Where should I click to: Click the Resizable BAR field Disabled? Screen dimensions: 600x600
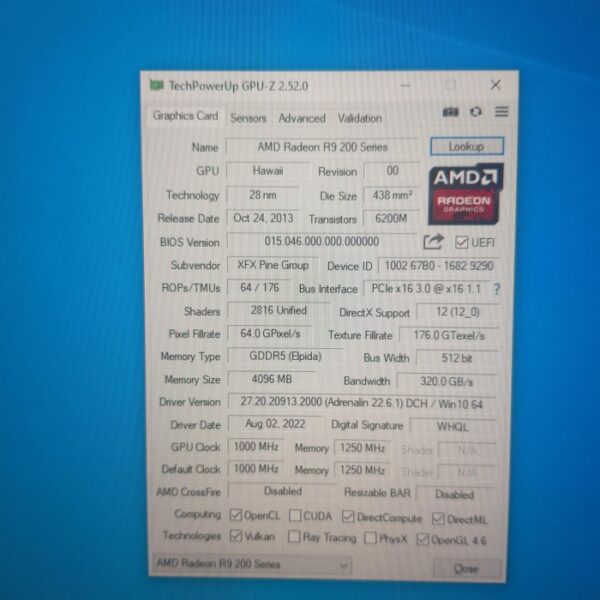coord(455,494)
